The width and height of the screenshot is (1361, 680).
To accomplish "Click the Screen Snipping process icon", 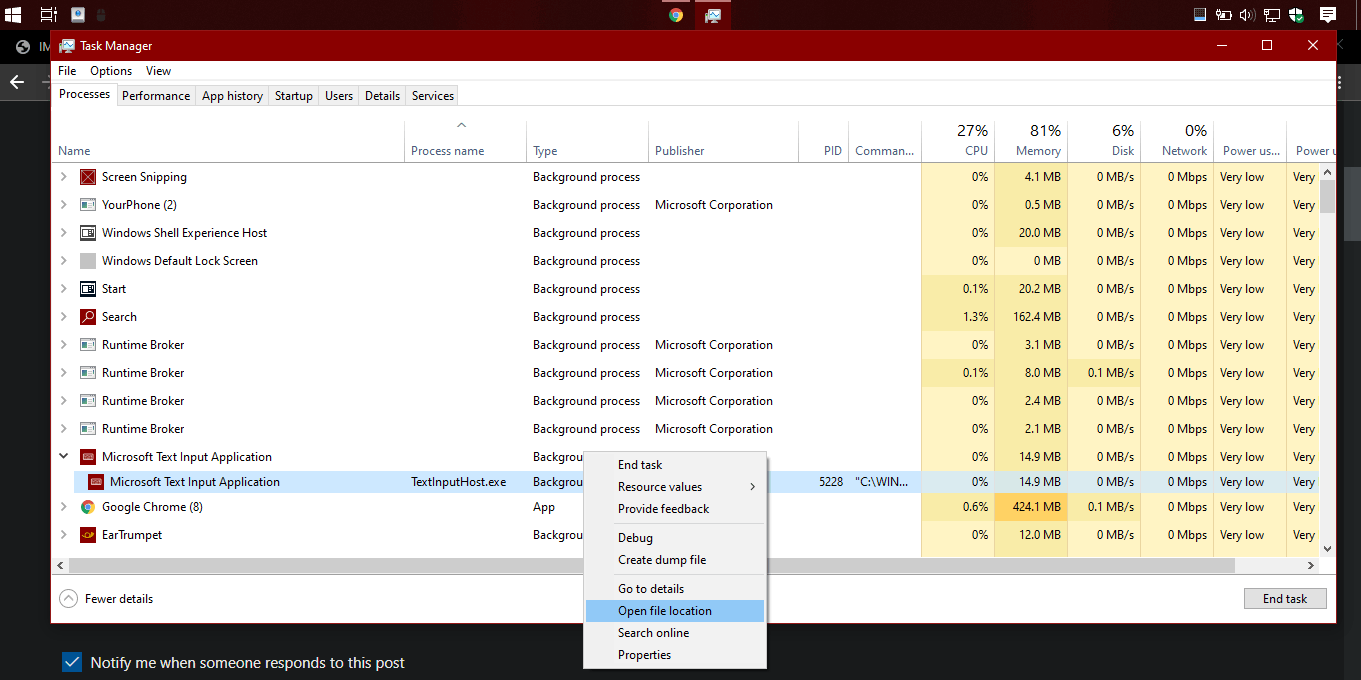I will pos(88,177).
